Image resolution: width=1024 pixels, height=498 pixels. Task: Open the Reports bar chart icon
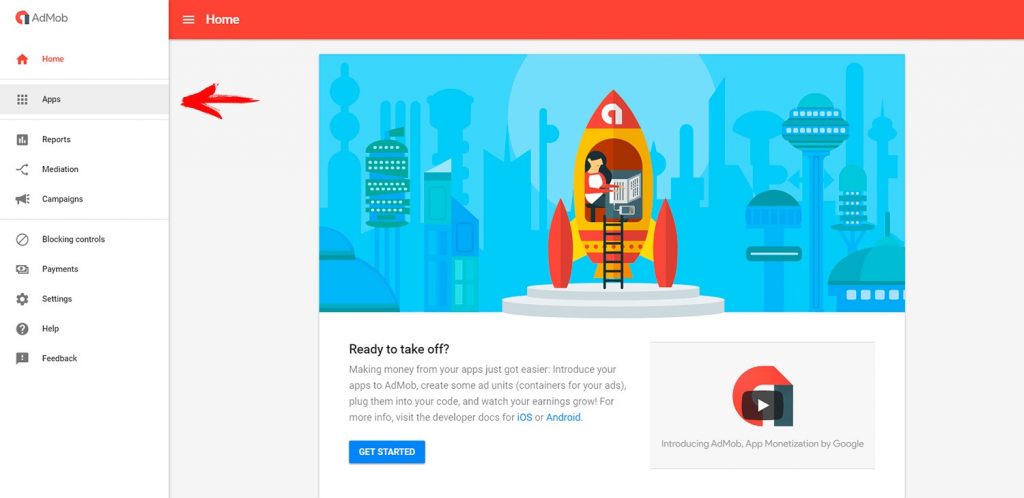(22, 140)
